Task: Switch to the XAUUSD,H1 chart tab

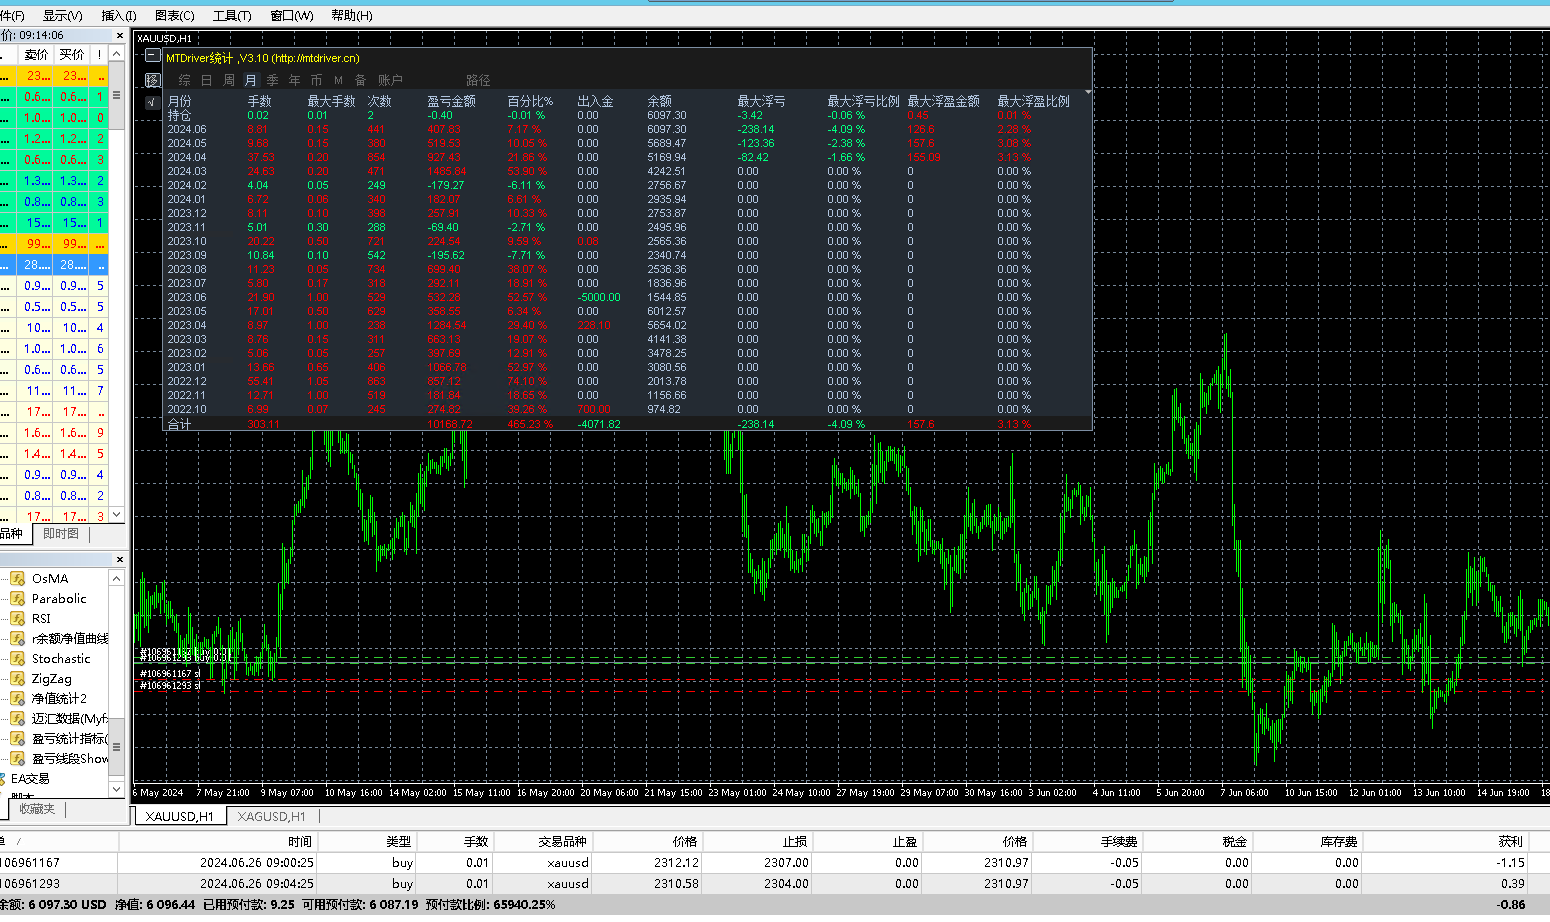Action: coord(179,816)
